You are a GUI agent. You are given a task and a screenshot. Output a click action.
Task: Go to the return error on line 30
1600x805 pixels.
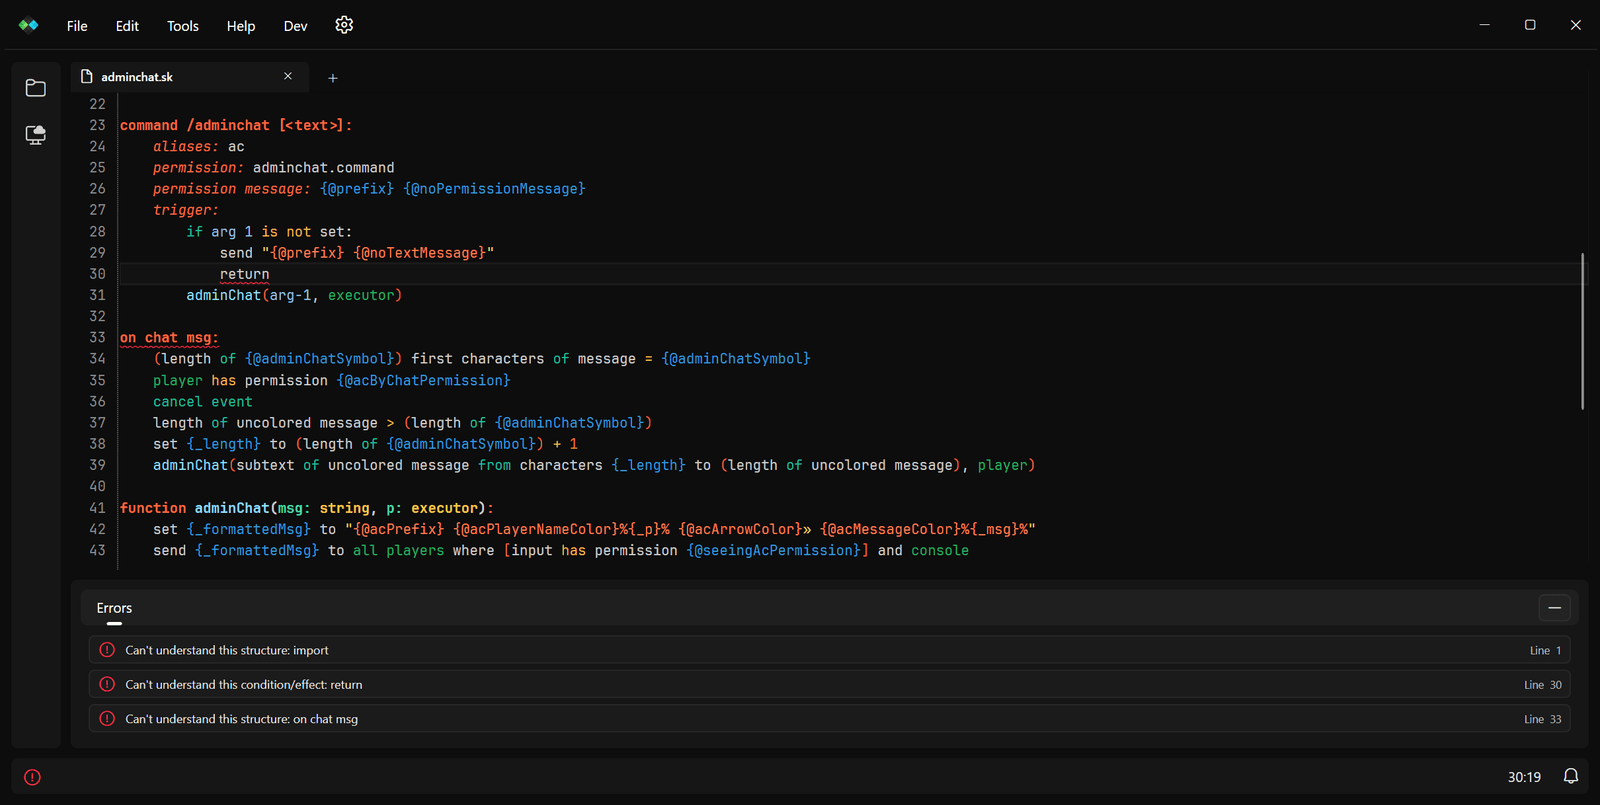click(x=829, y=684)
